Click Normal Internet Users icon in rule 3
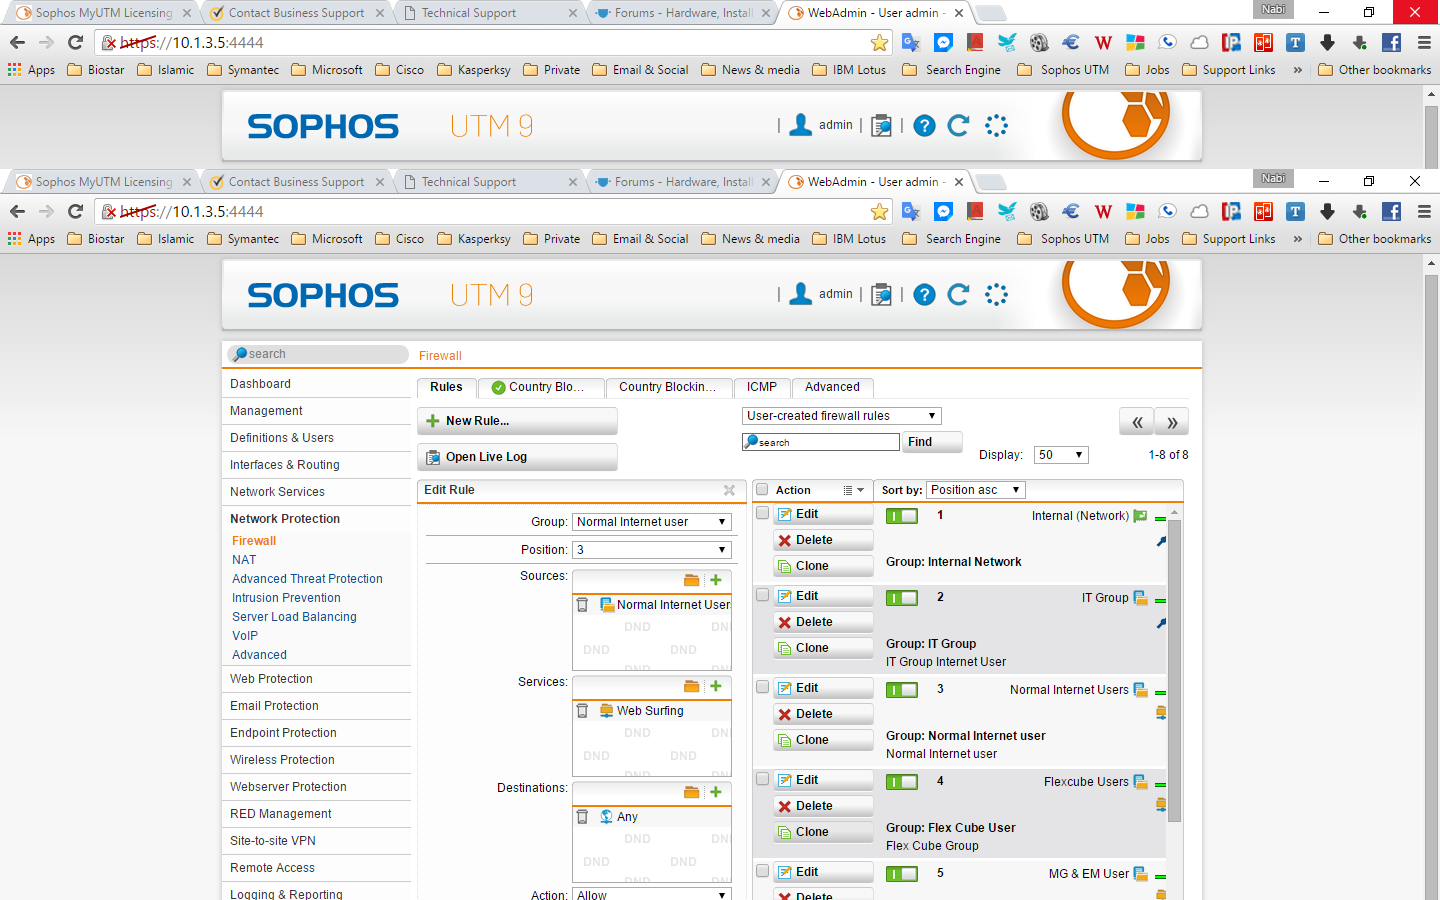The width and height of the screenshot is (1440, 900). 1140,690
